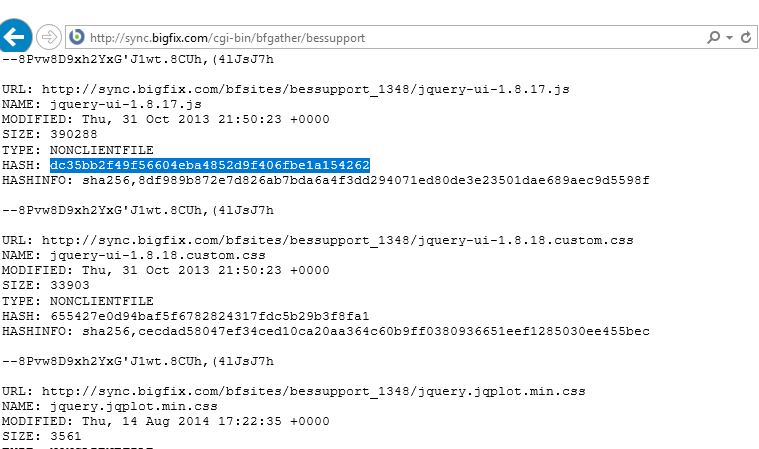The height and width of the screenshot is (449, 759).
Task: Click first TYPE: NONCLIENTFILE line
Action: [x=77, y=150]
